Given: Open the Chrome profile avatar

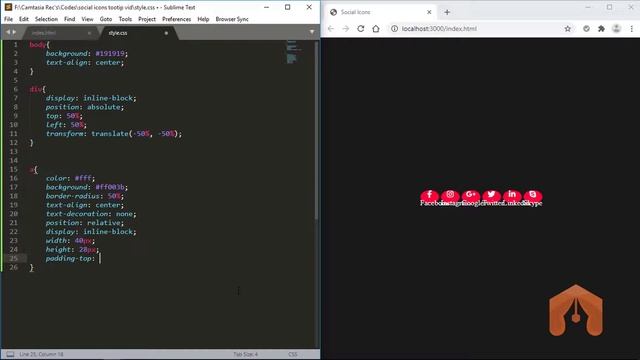Looking at the screenshot, I should point(616,29).
